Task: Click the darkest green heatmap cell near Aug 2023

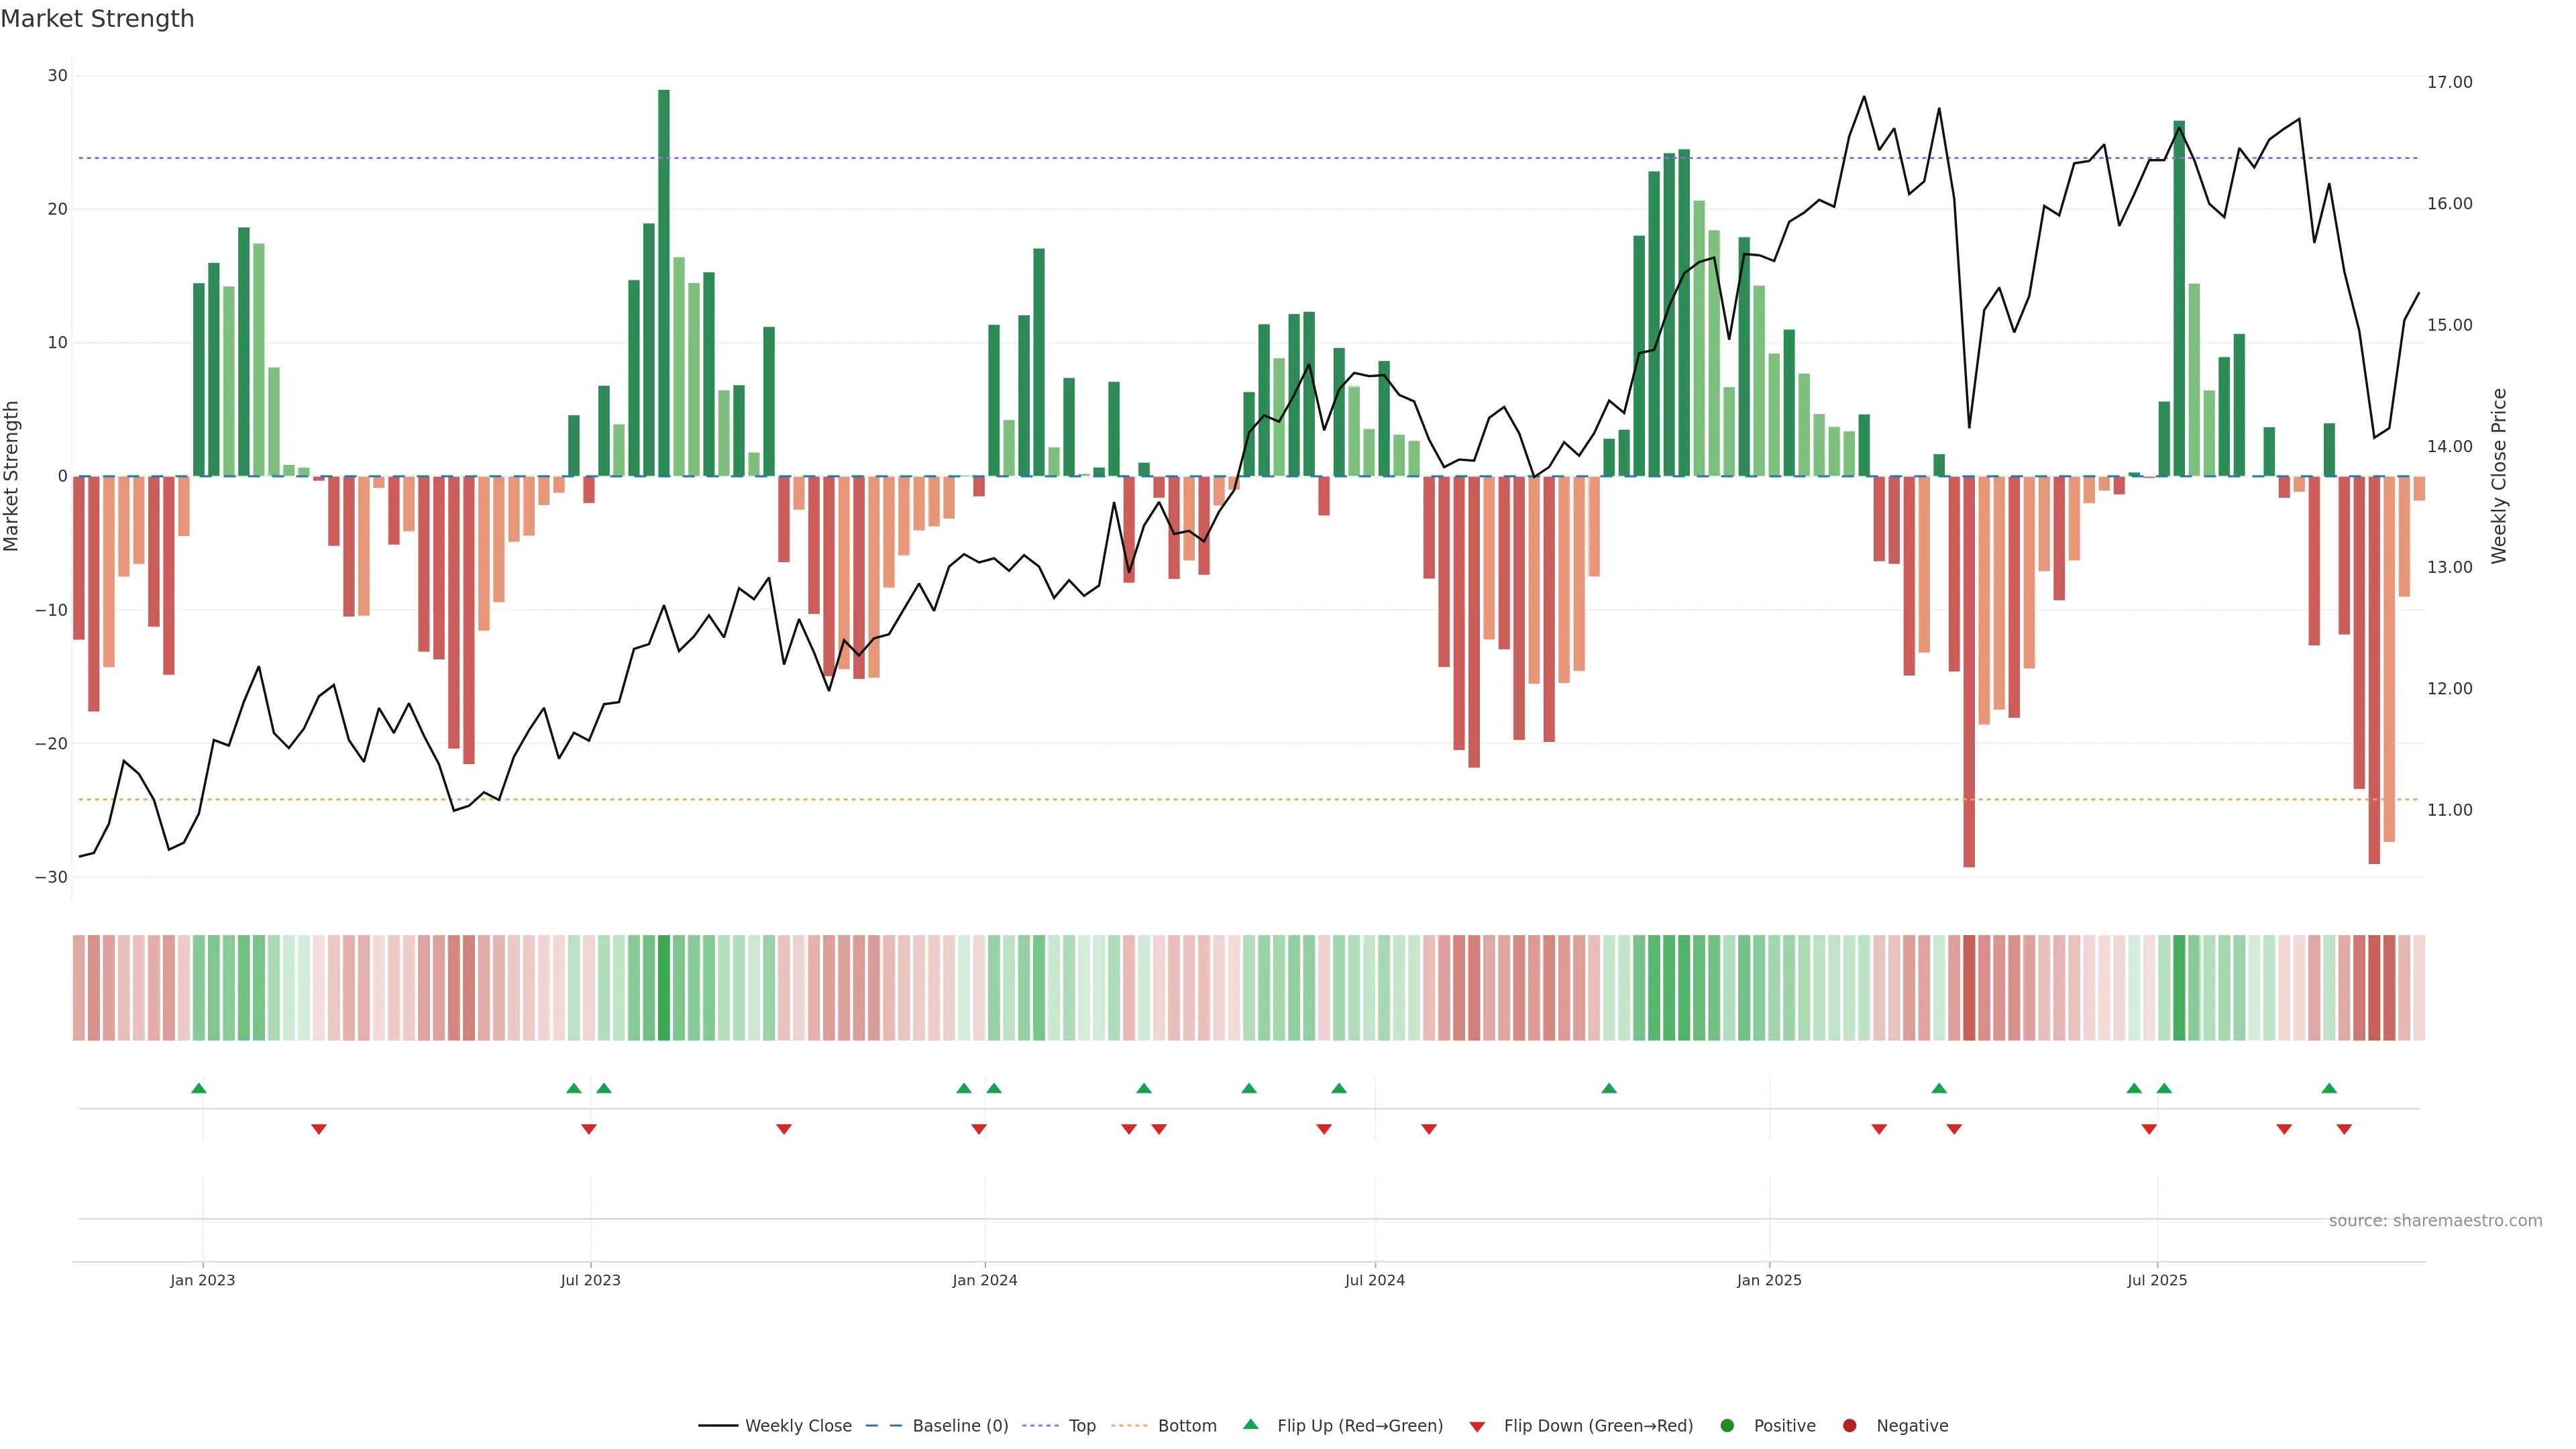Action: coord(664,988)
